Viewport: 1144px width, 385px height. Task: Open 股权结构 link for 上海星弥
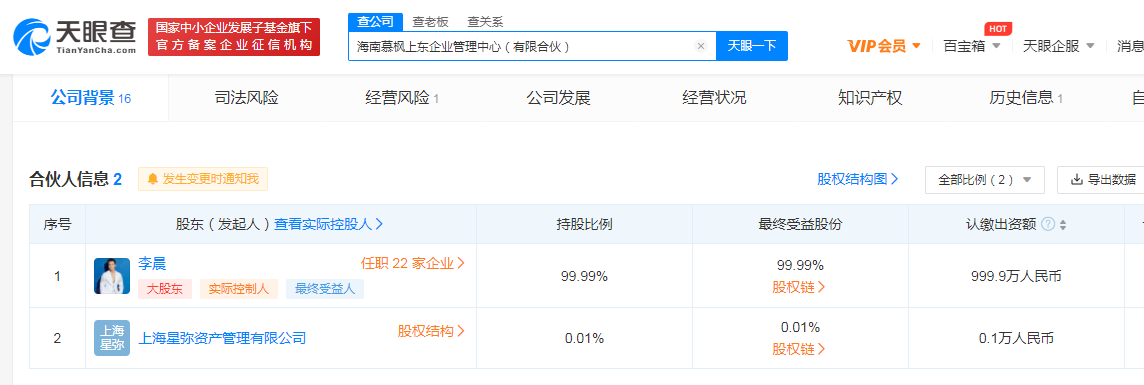431,331
